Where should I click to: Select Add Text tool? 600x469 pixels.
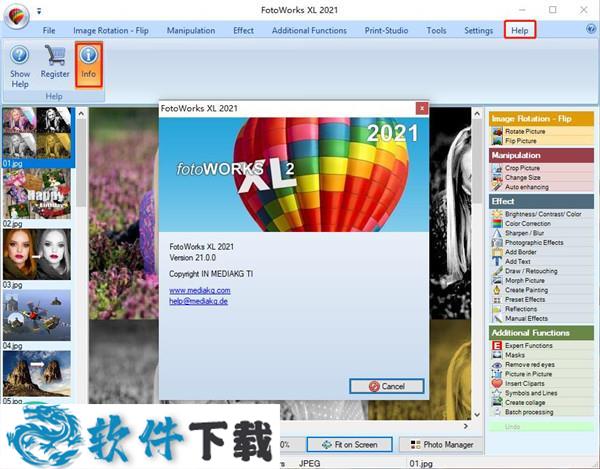519,261
